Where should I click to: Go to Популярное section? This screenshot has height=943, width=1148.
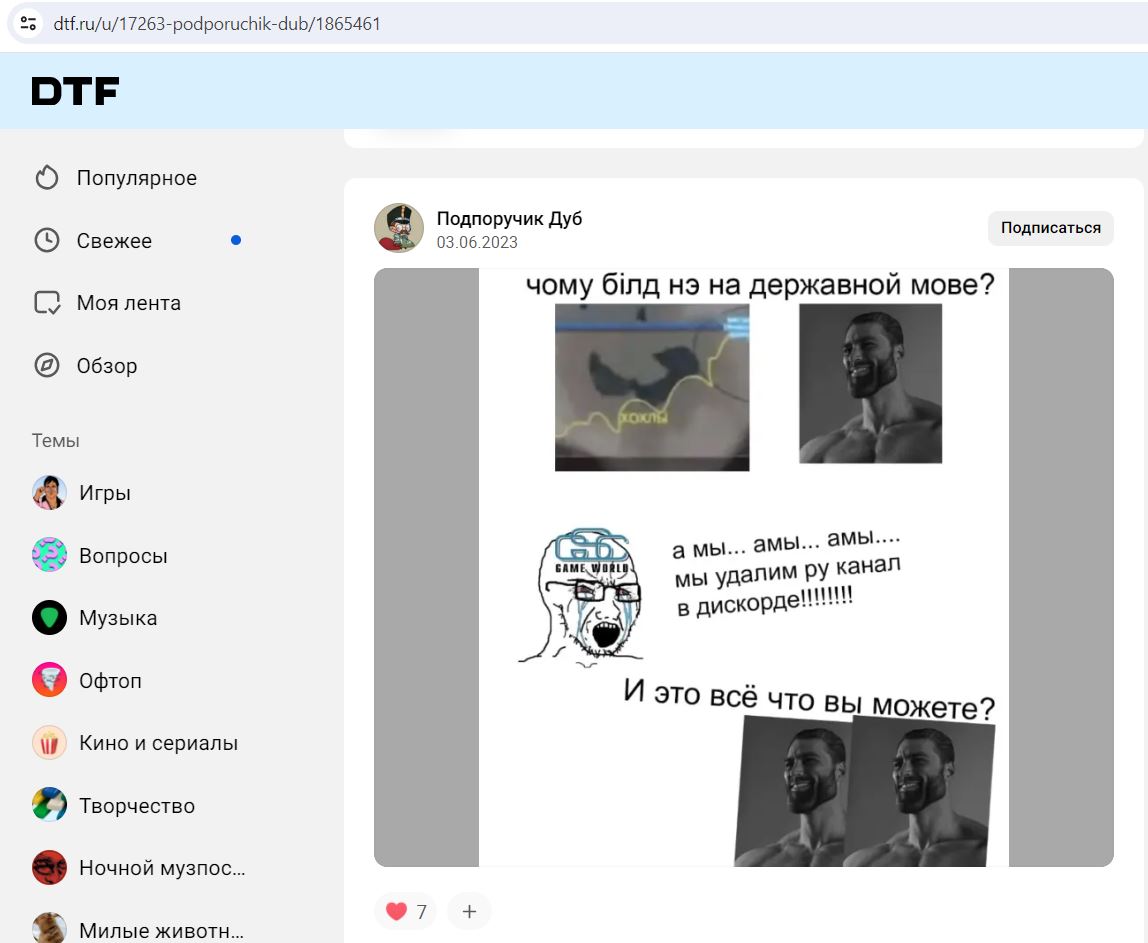[137, 178]
